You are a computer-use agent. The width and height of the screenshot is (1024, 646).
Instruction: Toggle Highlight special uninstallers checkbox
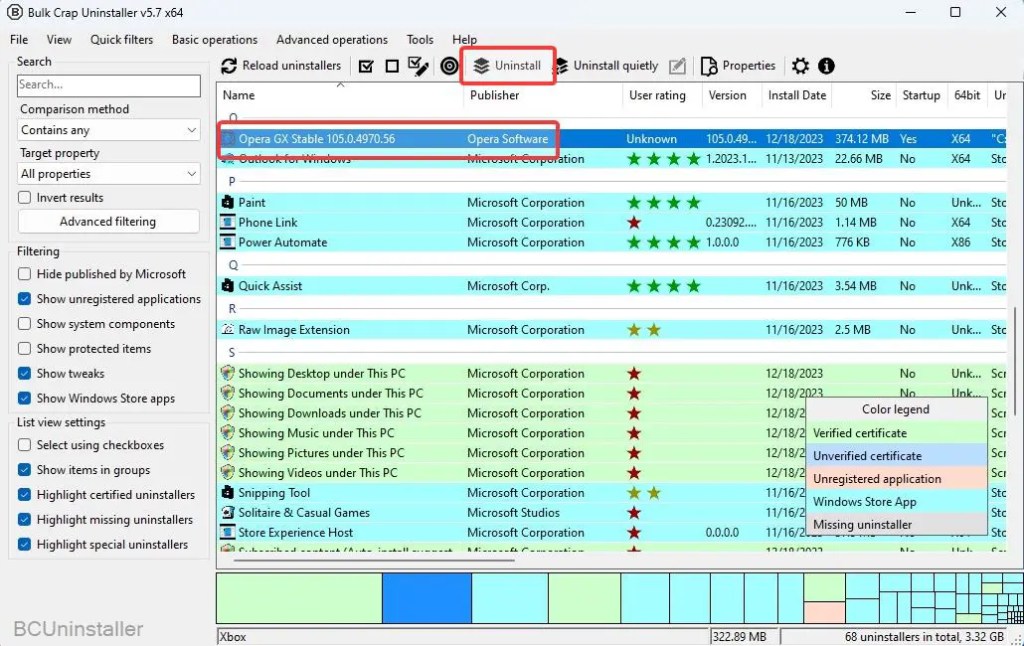coord(25,544)
